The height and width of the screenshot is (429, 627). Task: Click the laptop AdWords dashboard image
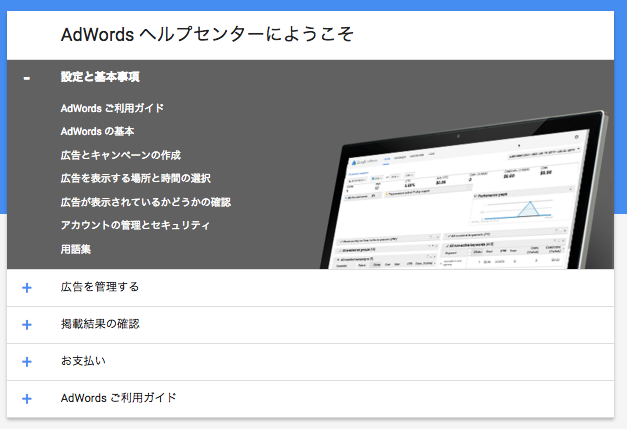466,190
